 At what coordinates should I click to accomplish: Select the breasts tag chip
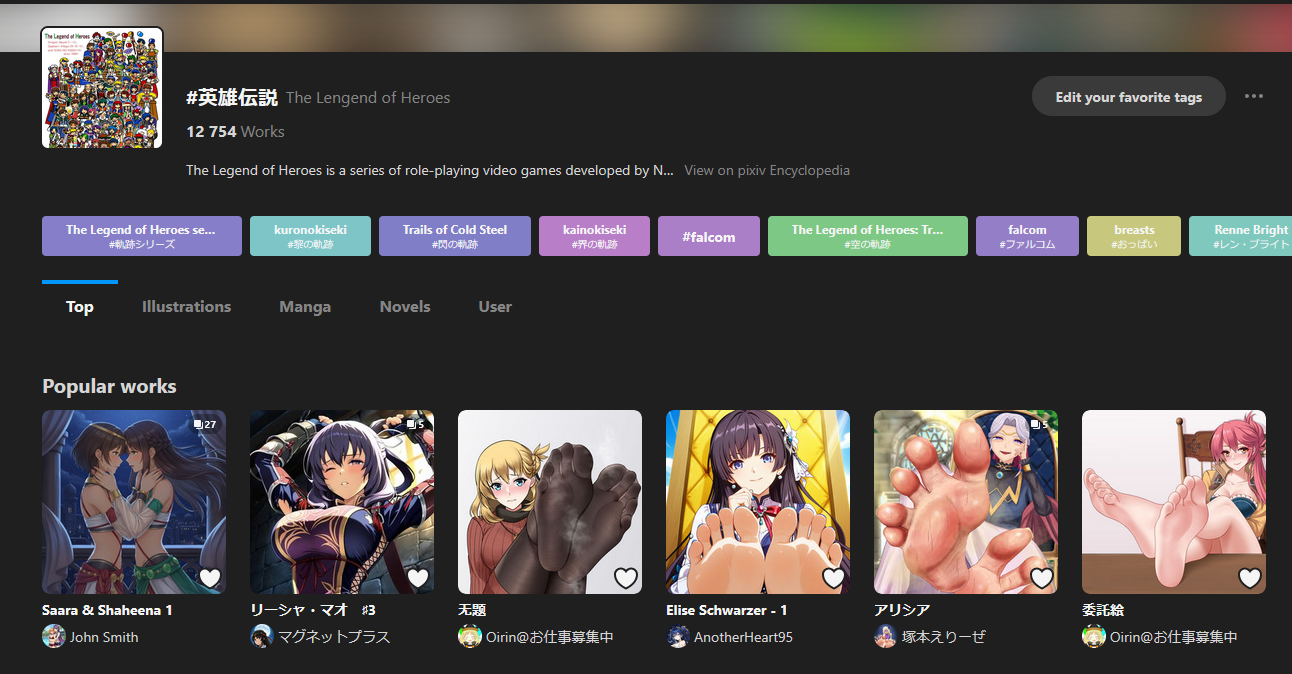coord(1134,236)
